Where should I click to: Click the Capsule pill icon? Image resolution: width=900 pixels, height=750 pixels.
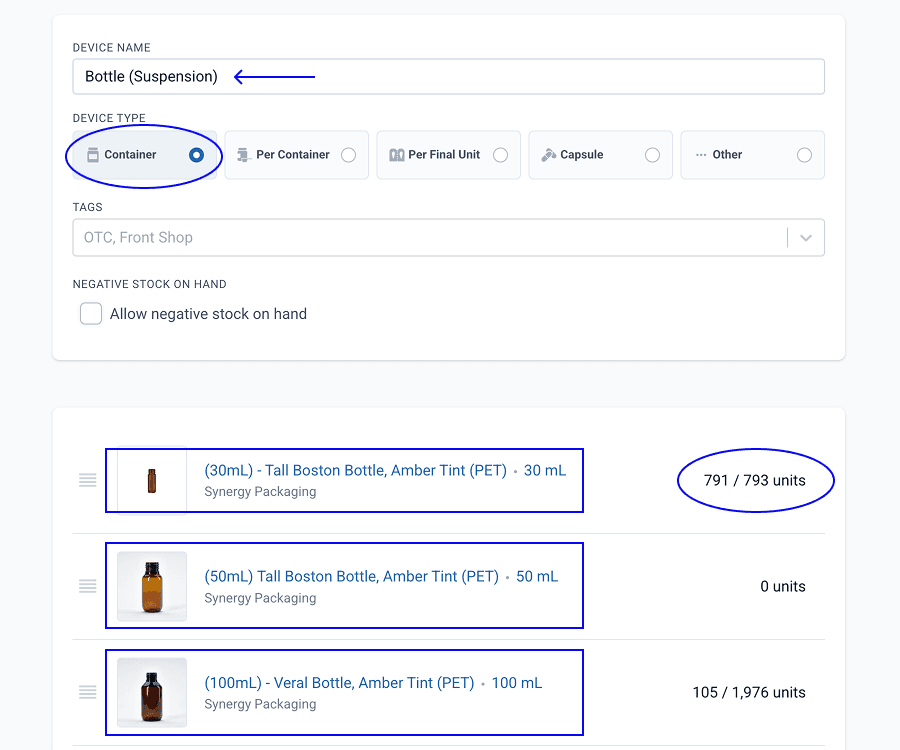point(549,155)
